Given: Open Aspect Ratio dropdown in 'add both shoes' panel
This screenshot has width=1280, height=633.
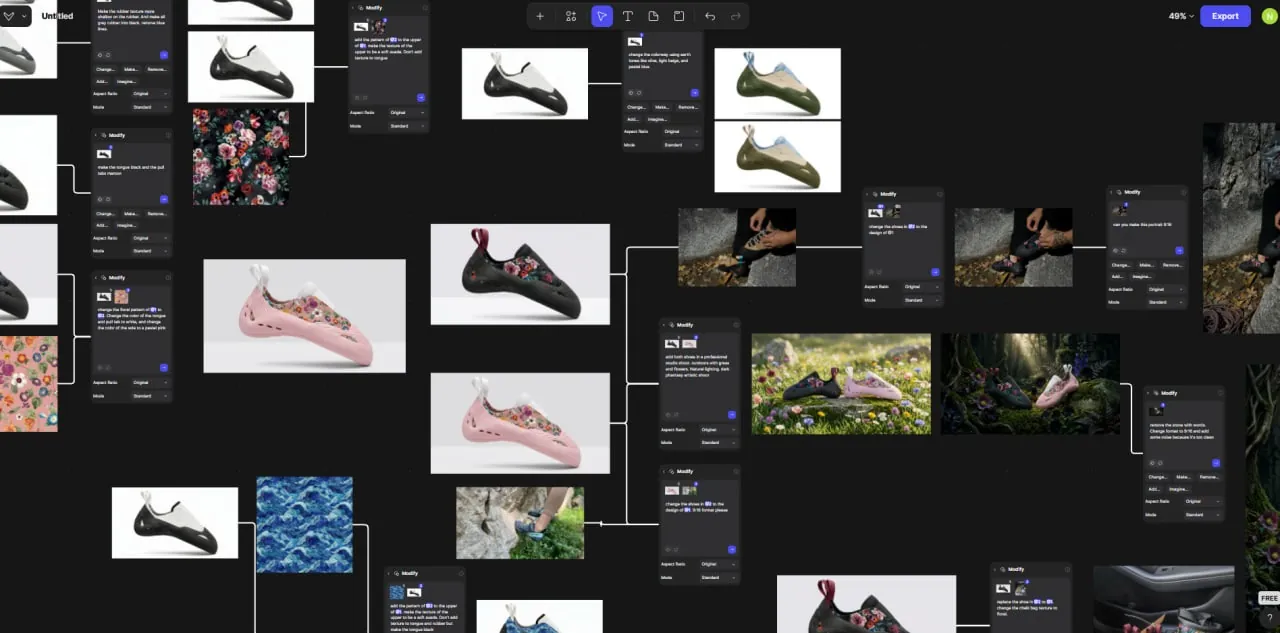Looking at the screenshot, I should pyautogui.click(x=718, y=429).
